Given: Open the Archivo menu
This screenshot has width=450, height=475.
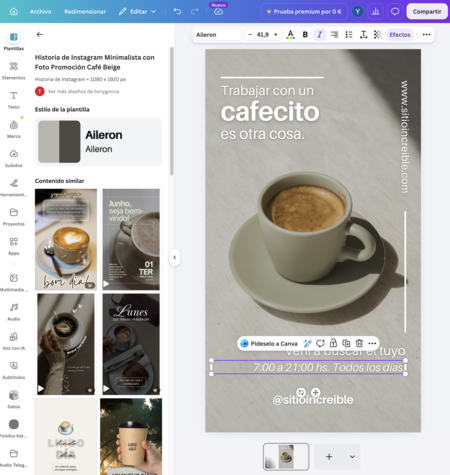Looking at the screenshot, I should [41, 12].
